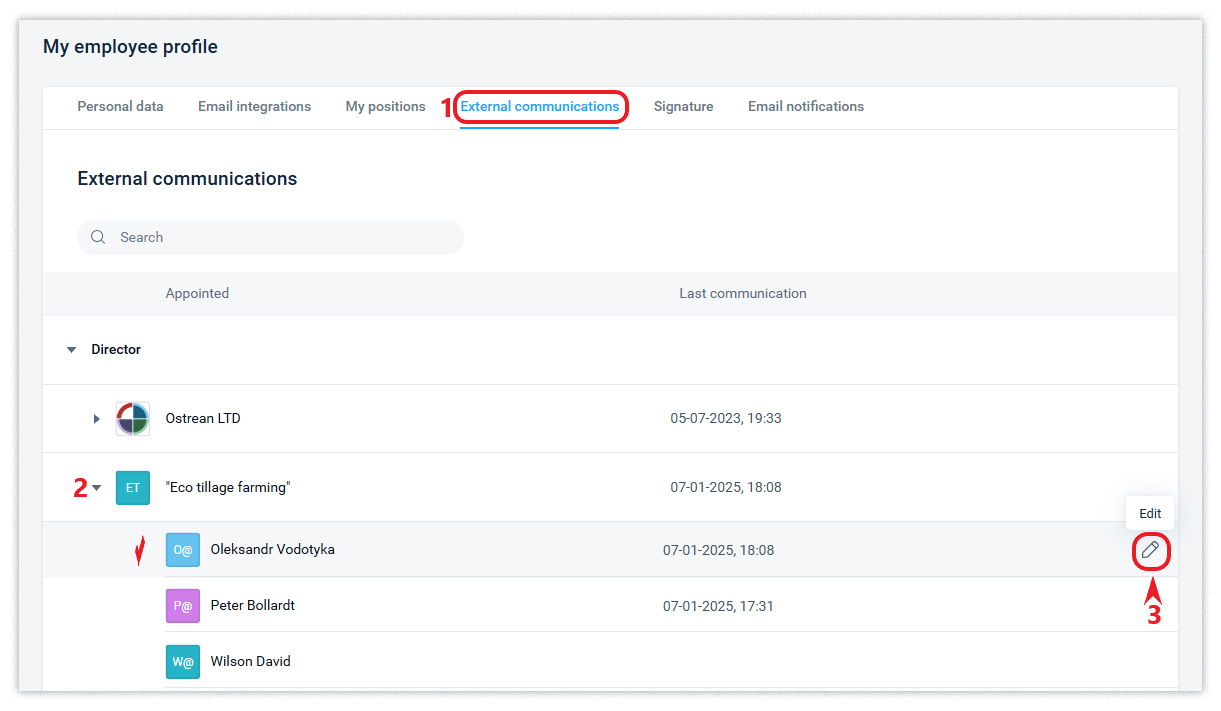Click the Ostrean LTD company logo
The height and width of the screenshot is (711, 1221).
pos(133,419)
